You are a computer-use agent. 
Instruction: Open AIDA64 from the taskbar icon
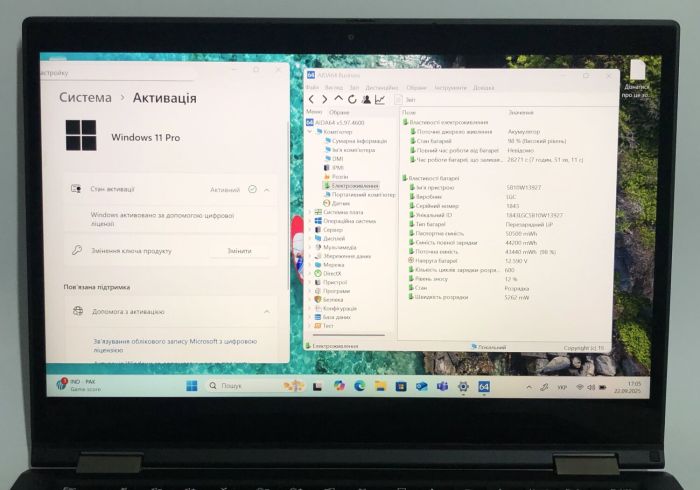pos(484,386)
